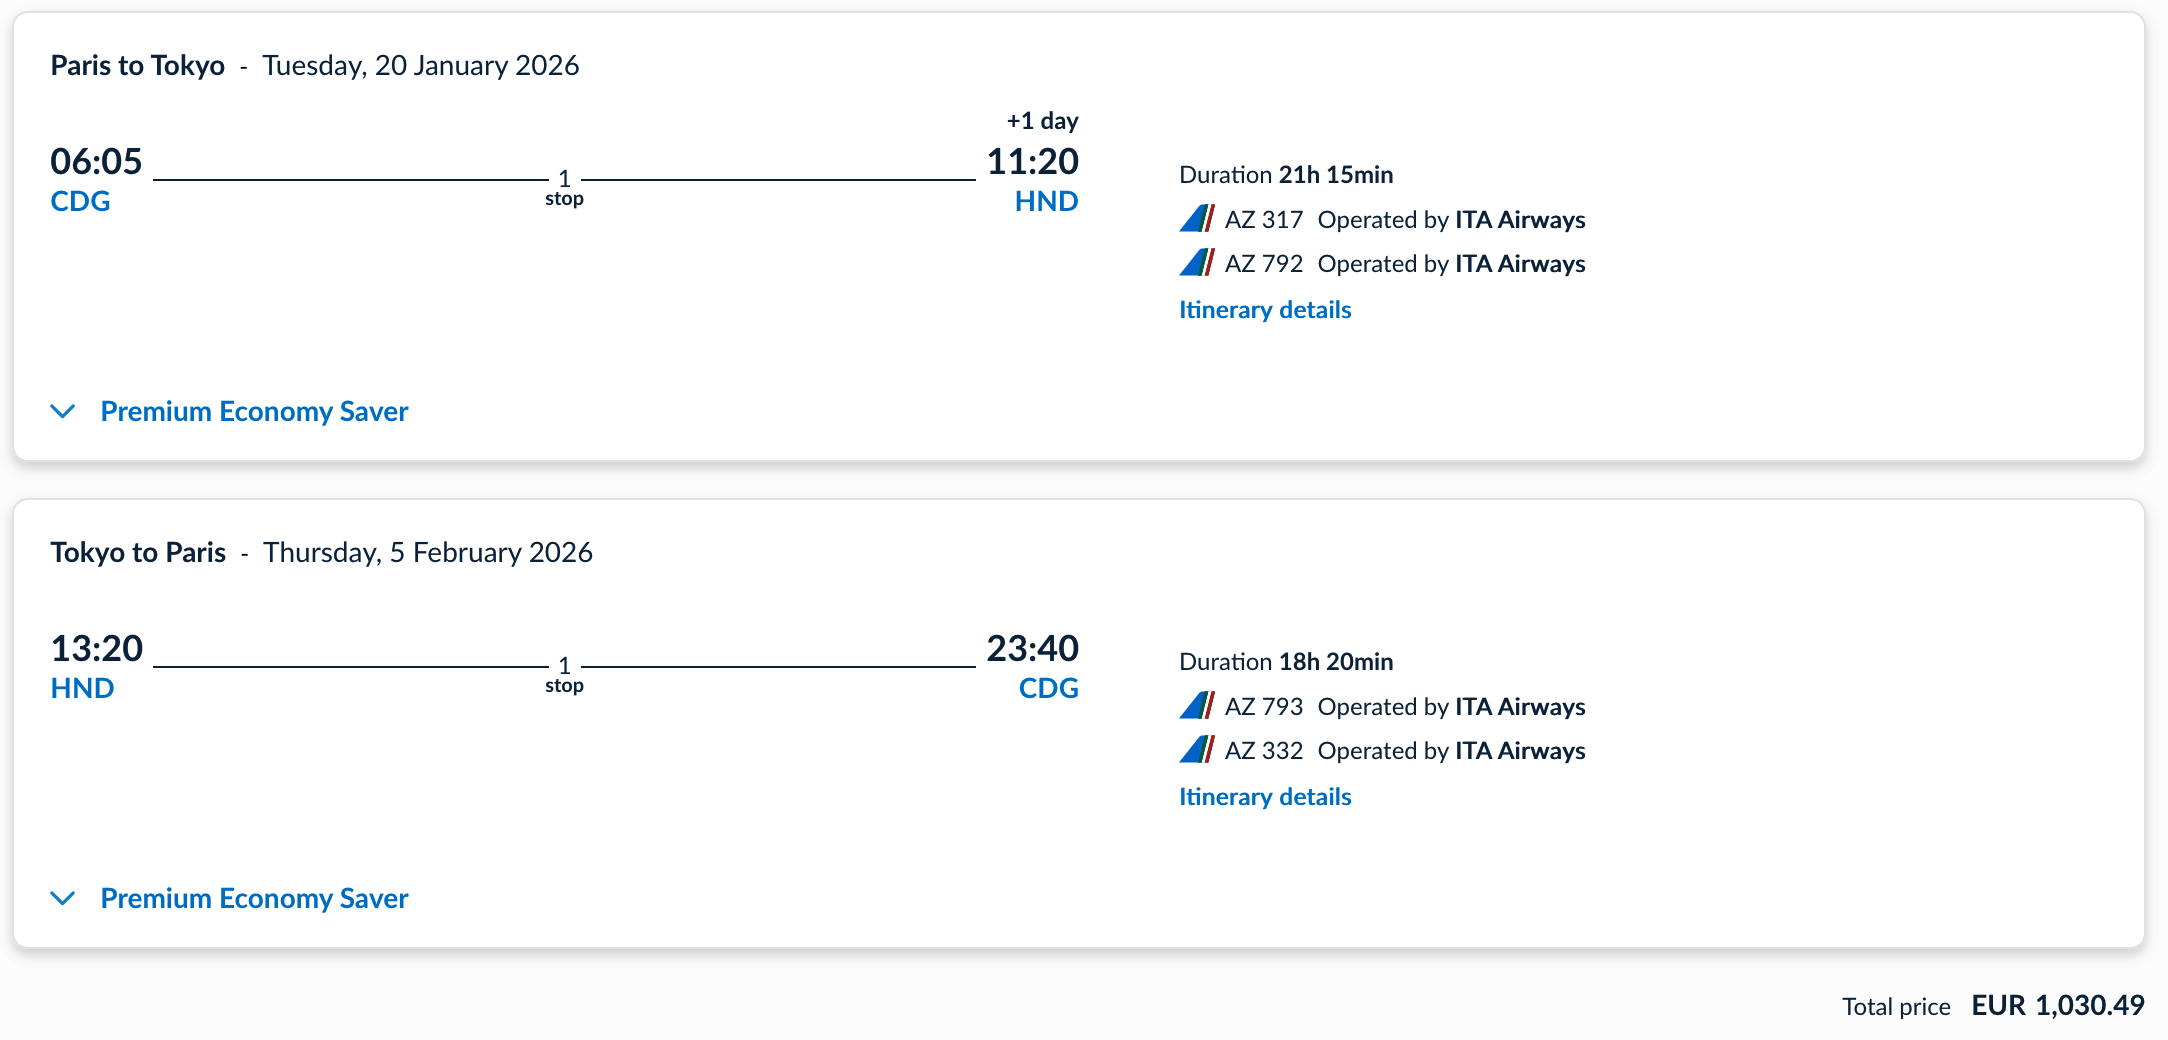Click the ITA Airways logo beside AZ 332
This screenshot has width=2168, height=1040.
pyautogui.click(x=1196, y=750)
